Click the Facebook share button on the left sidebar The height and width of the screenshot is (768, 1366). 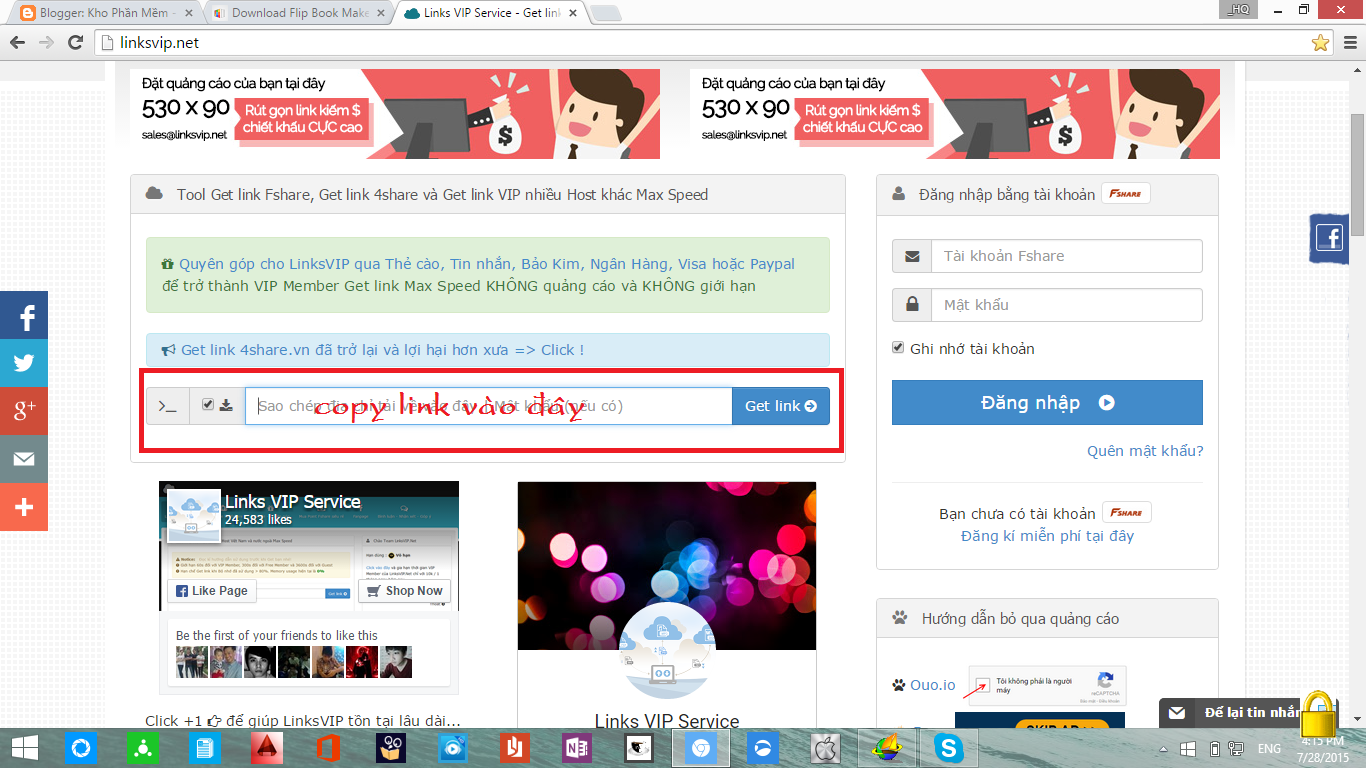point(24,315)
